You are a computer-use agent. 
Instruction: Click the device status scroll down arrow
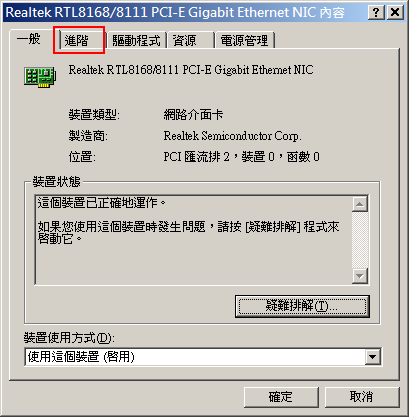(x=360, y=276)
